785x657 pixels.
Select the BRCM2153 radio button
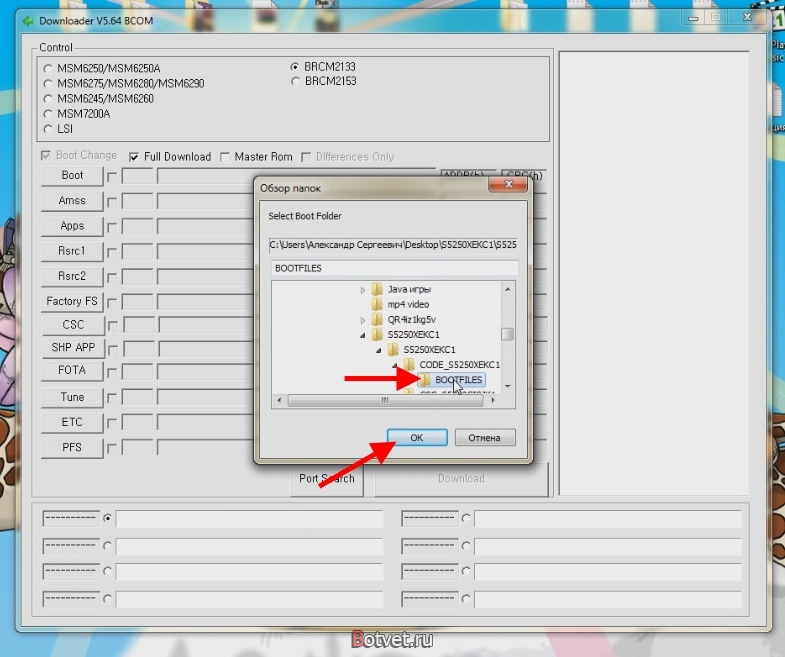295,81
